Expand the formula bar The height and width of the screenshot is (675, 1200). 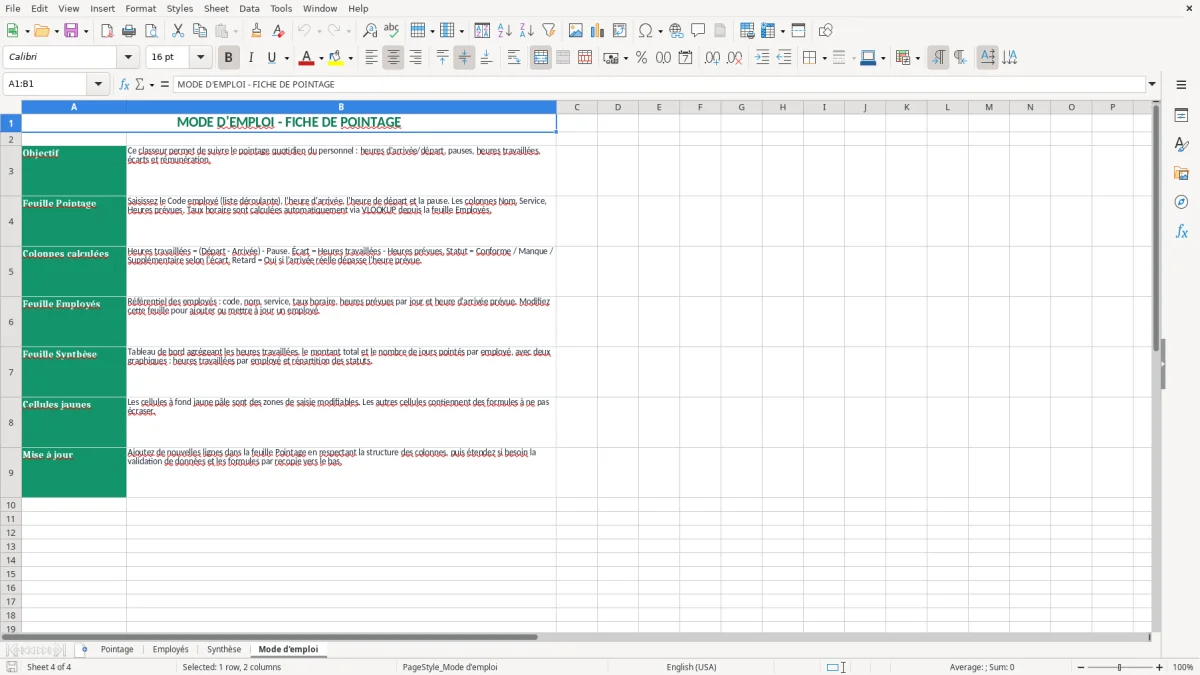(1153, 84)
